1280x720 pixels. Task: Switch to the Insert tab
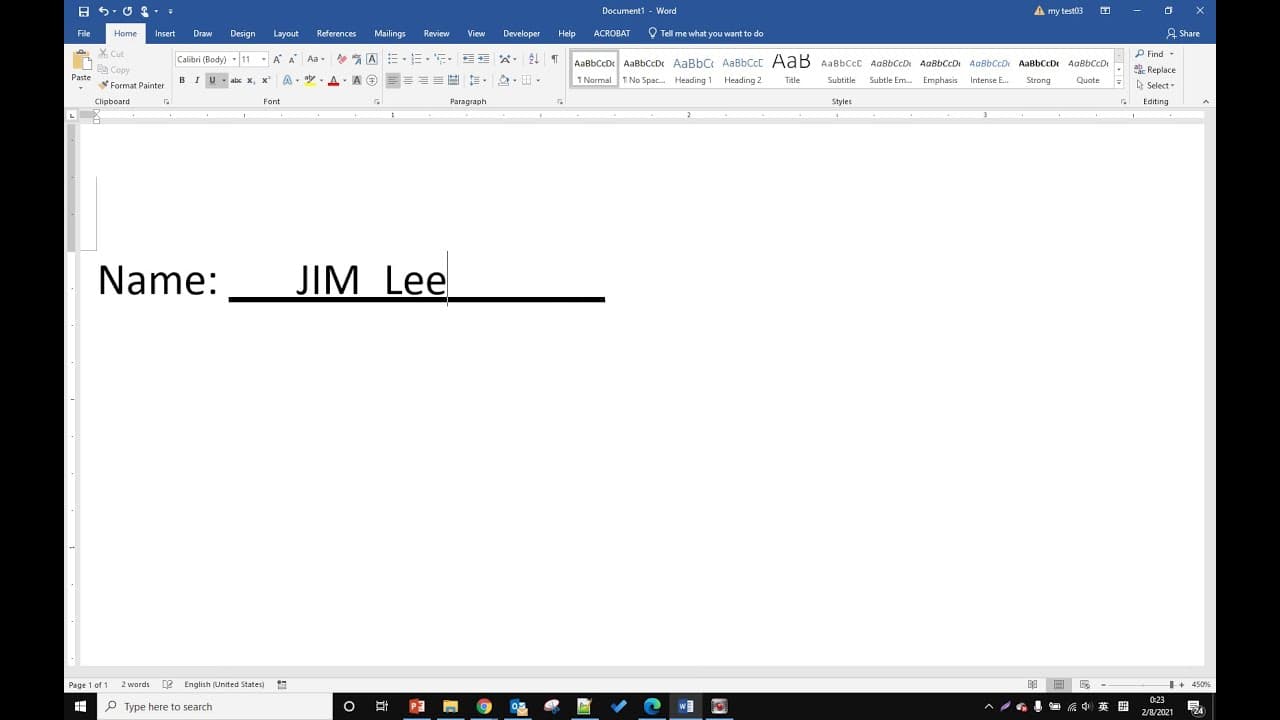click(x=165, y=33)
